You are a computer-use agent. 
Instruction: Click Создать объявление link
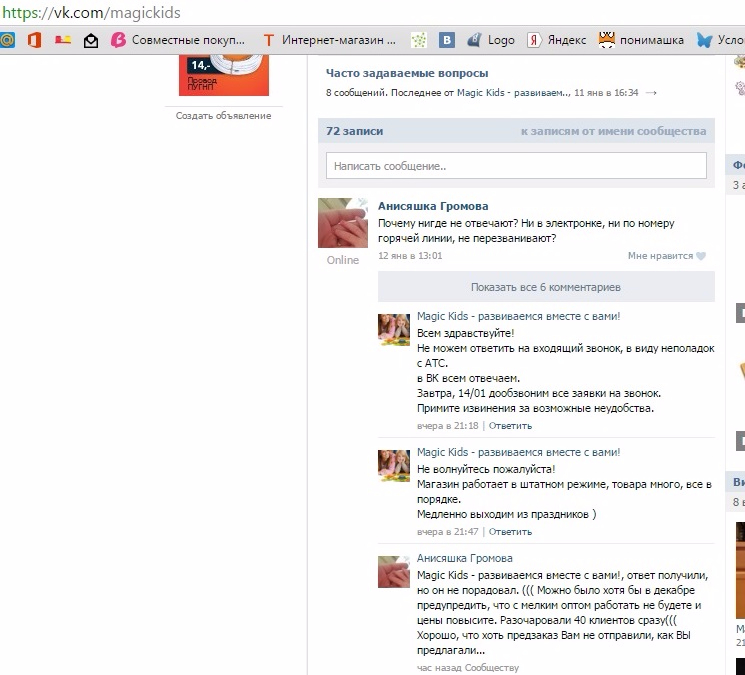(224, 116)
